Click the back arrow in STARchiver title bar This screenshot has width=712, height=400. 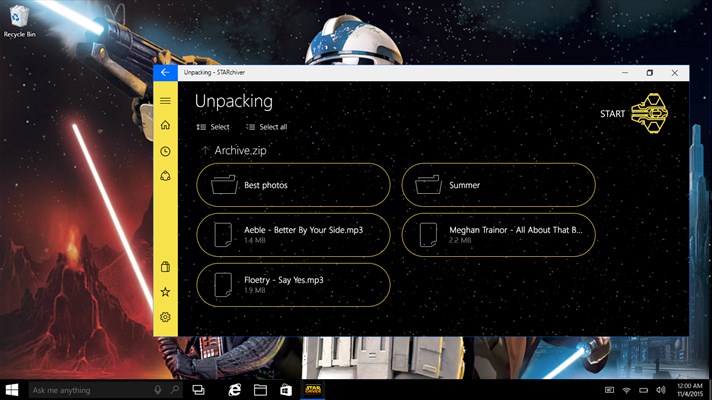pyautogui.click(x=165, y=73)
